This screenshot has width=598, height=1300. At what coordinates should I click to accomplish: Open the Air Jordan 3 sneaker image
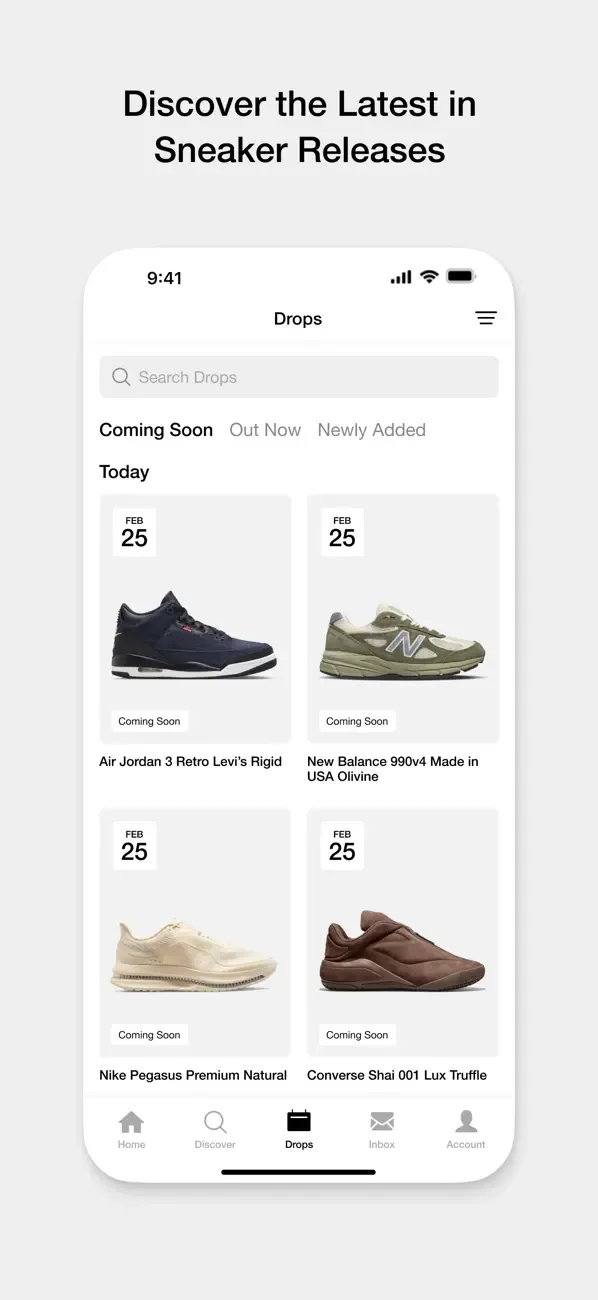(x=194, y=635)
